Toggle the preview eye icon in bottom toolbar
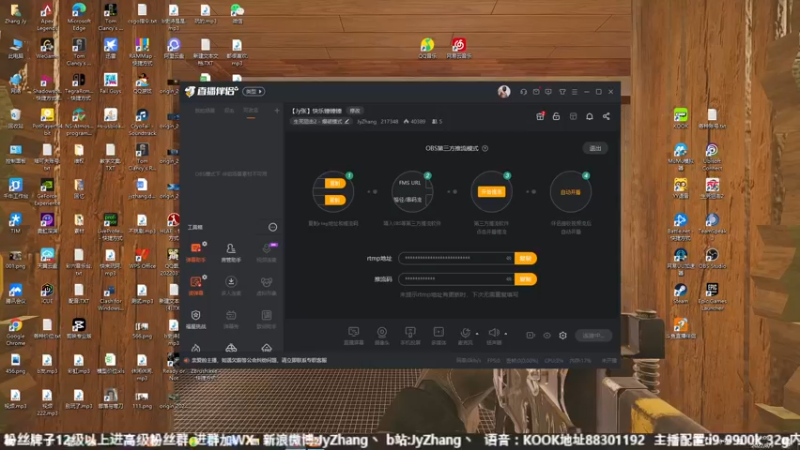Image resolution: width=800 pixels, height=450 pixels. pyautogui.click(x=547, y=336)
